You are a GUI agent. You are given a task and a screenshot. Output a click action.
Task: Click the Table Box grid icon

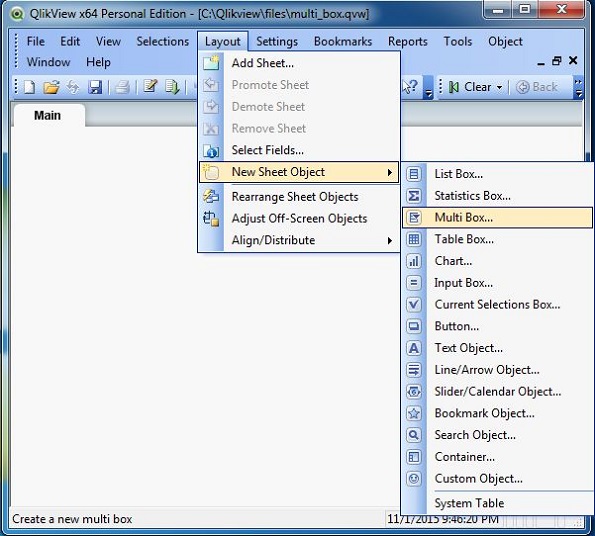tap(414, 239)
